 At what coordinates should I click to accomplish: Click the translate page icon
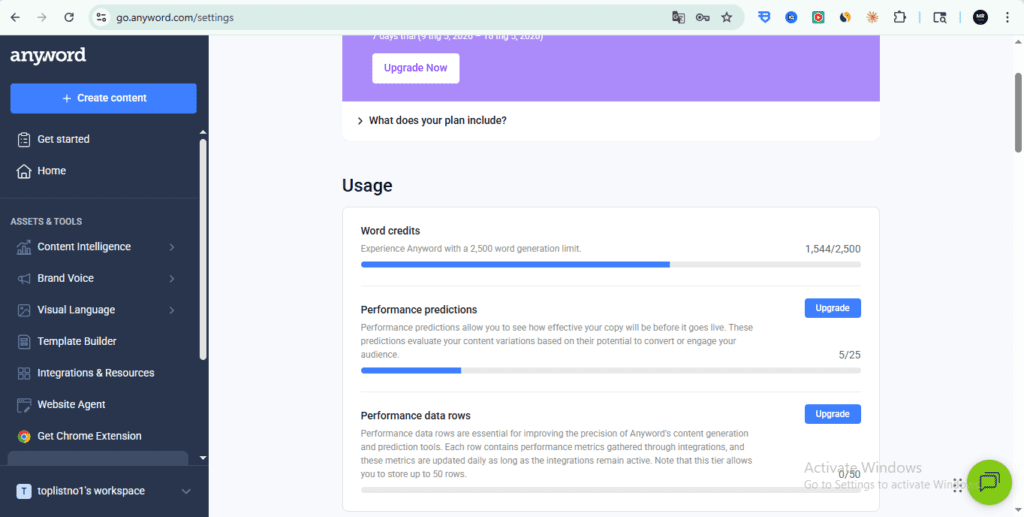click(x=679, y=18)
